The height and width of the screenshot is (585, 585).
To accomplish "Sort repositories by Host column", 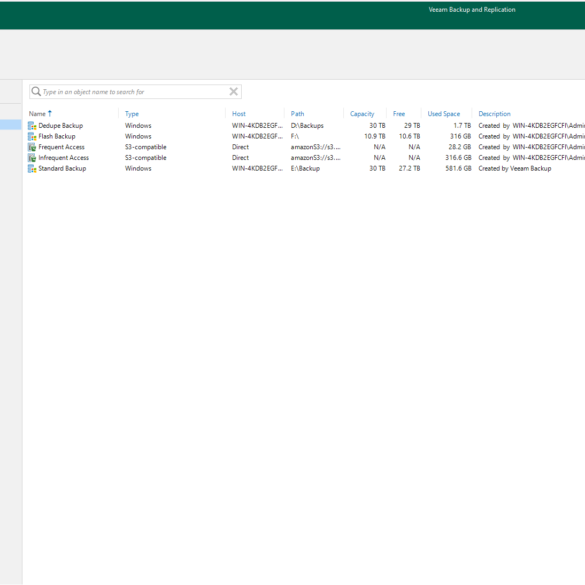I will (x=239, y=114).
